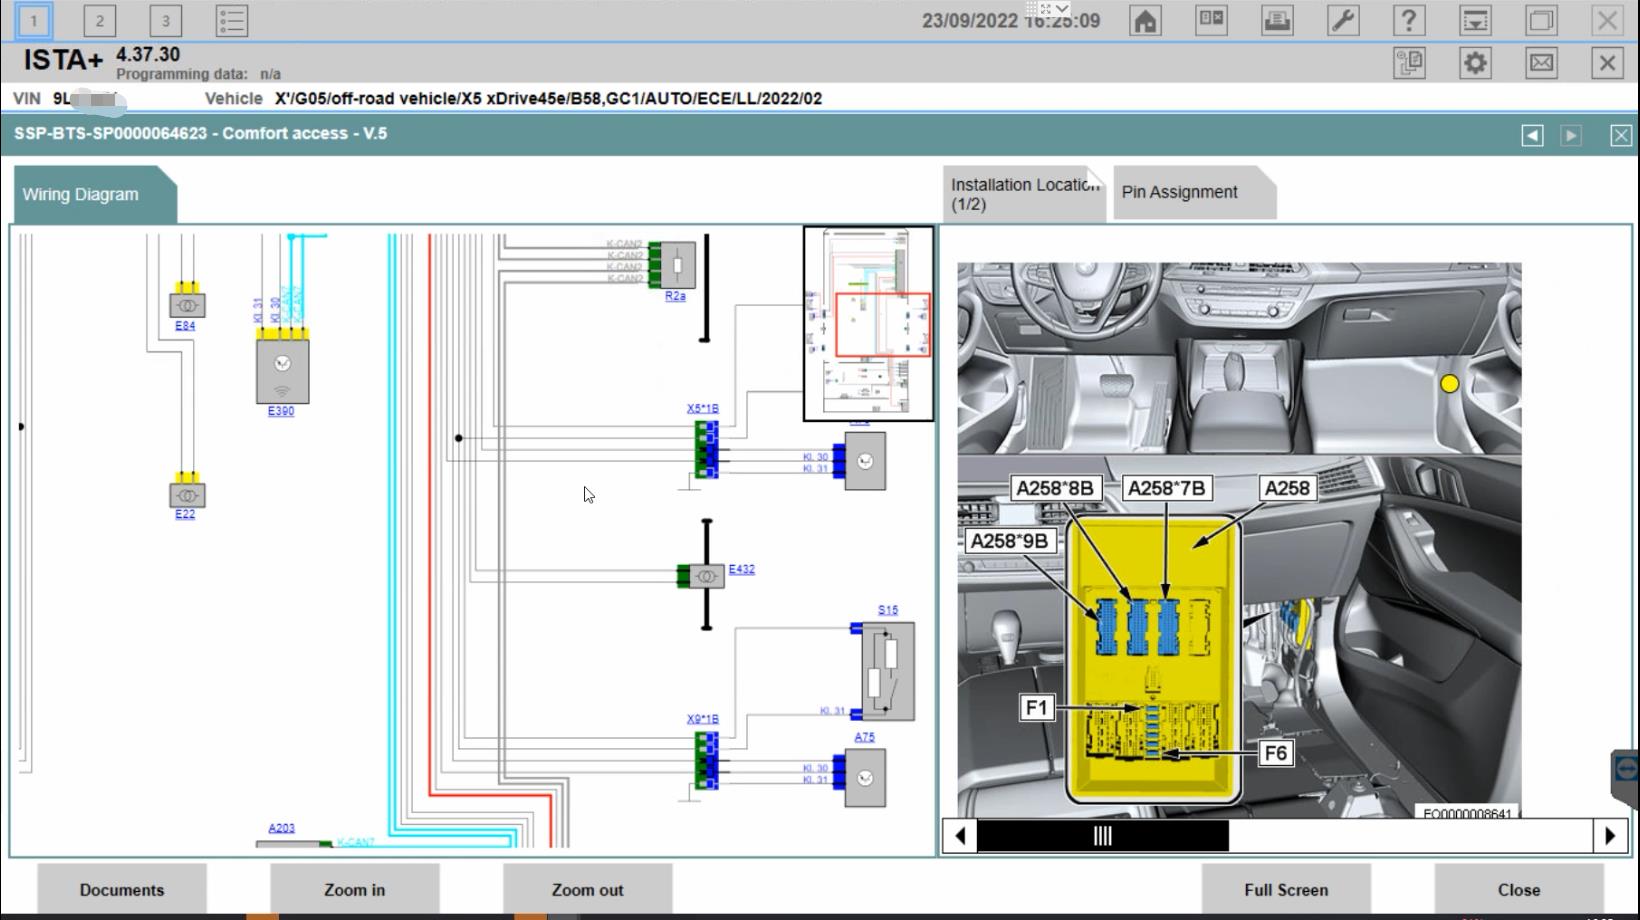Click the print icon
Image resolution: width=1640 pixels, height=920 pixels.
[x=1277, y=20]
